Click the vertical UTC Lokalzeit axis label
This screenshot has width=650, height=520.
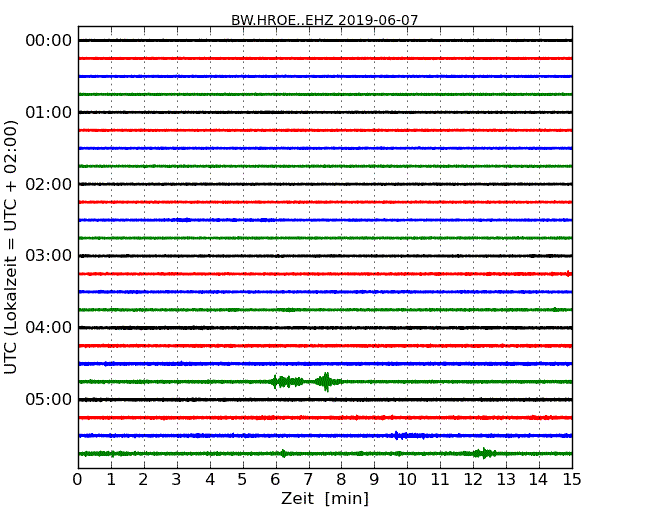coord(10,248)
